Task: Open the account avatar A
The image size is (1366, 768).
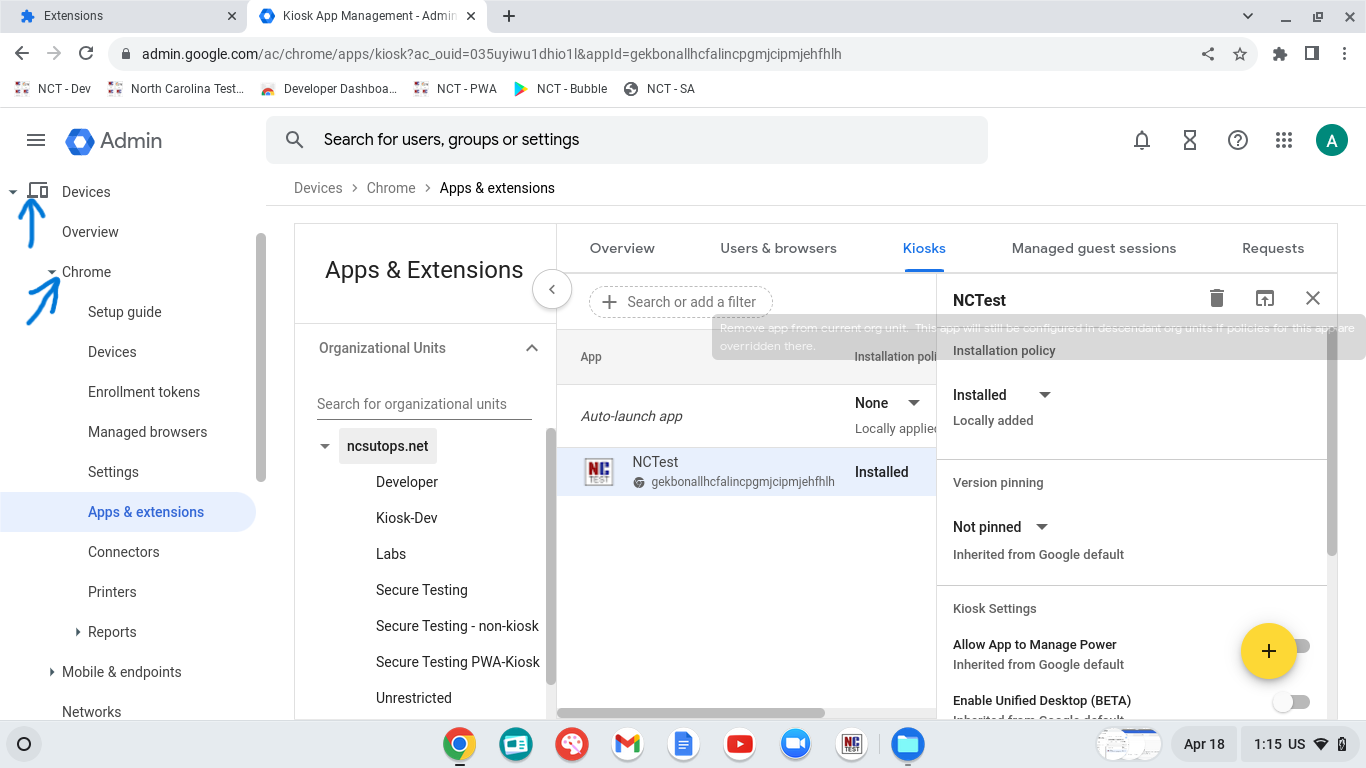Action: coord(1332,141)
